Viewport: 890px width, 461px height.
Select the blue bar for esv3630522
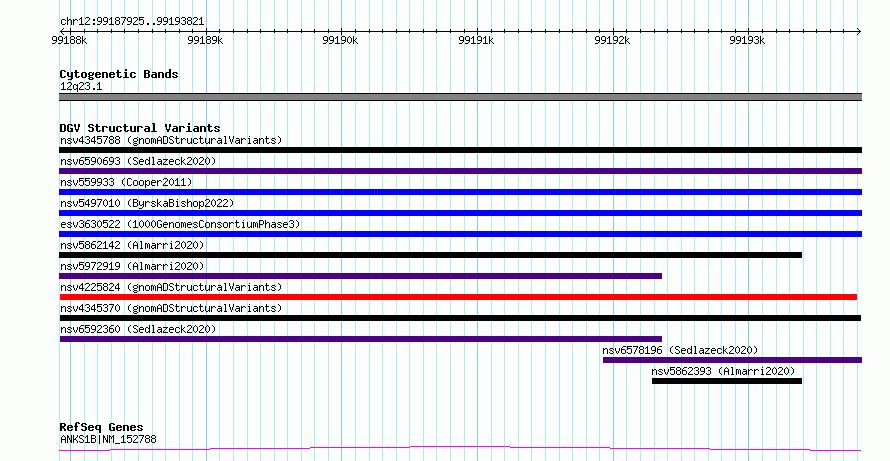(460, 234)
